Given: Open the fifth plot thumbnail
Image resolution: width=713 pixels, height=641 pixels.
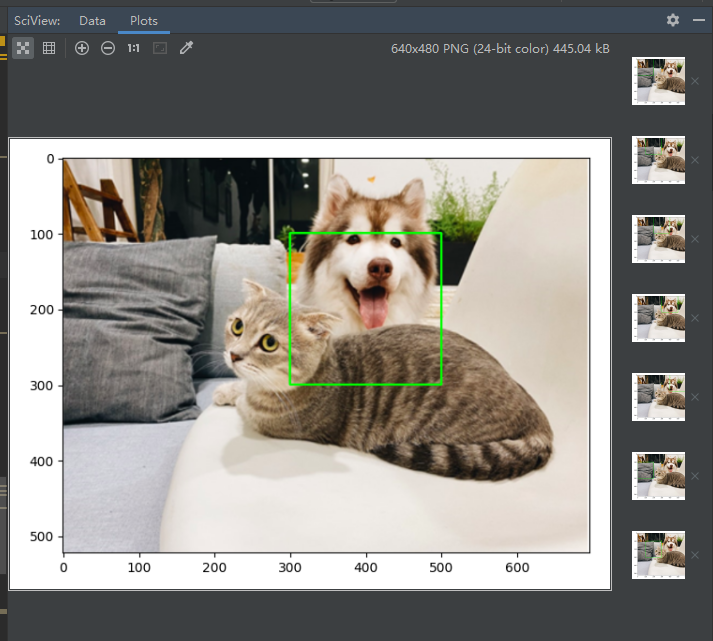Looking at the screenshot, I should pyautogui.click(x=658, y=397).
